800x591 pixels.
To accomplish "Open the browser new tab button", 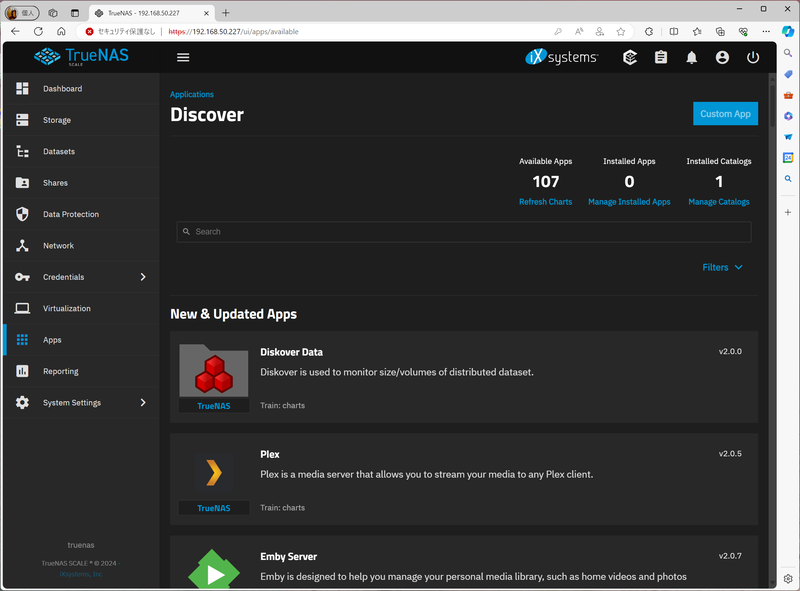I will coord(226,13).
